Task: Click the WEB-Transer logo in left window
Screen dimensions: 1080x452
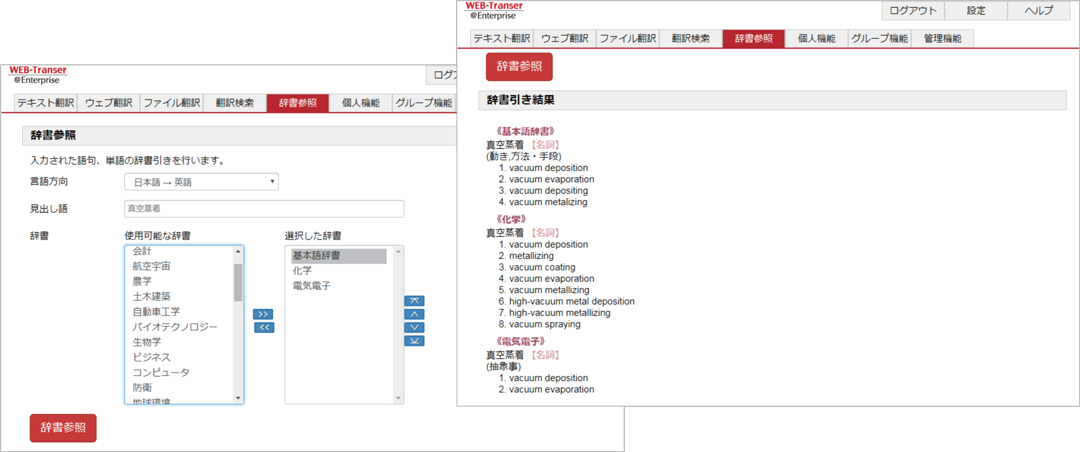Action: [38, 74]
